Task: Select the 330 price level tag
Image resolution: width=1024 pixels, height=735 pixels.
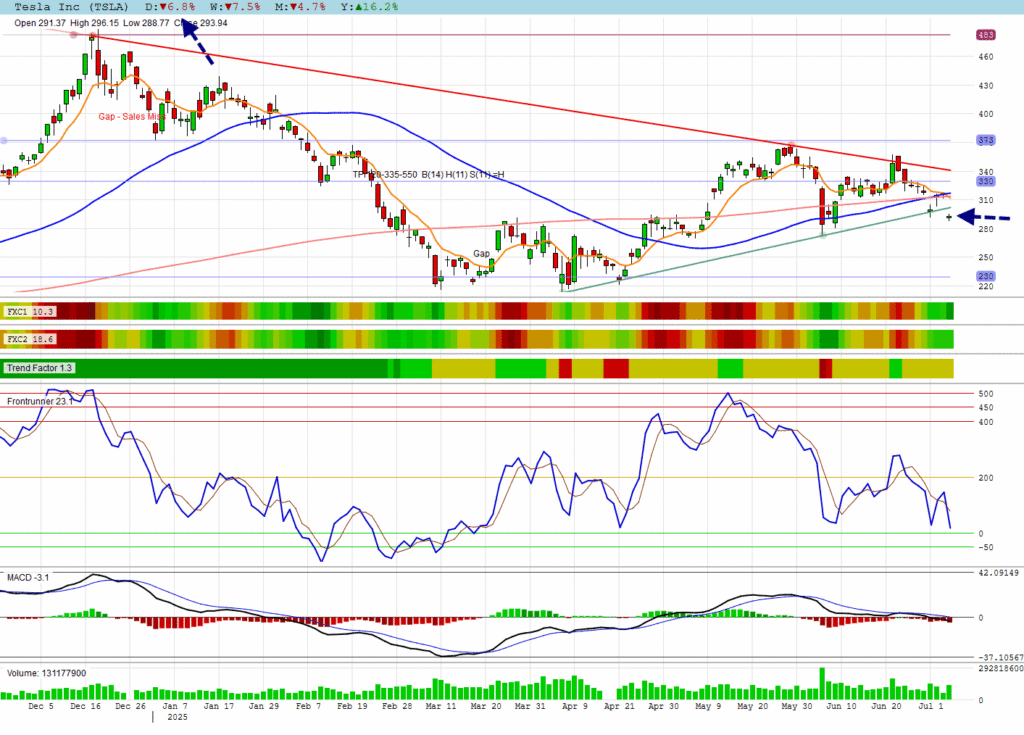Action: coord(985,181)
